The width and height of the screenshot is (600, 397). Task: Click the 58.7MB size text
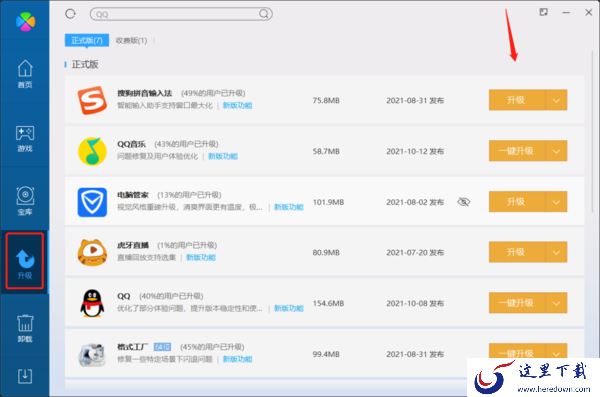[x=326, y=151]
